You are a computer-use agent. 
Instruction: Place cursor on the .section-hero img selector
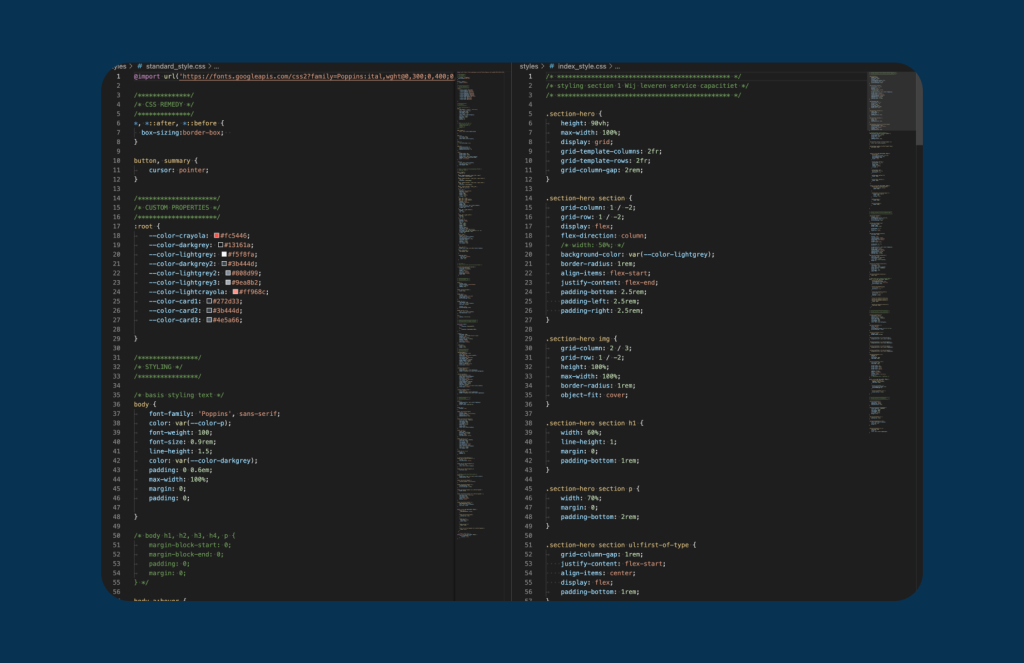582,339
